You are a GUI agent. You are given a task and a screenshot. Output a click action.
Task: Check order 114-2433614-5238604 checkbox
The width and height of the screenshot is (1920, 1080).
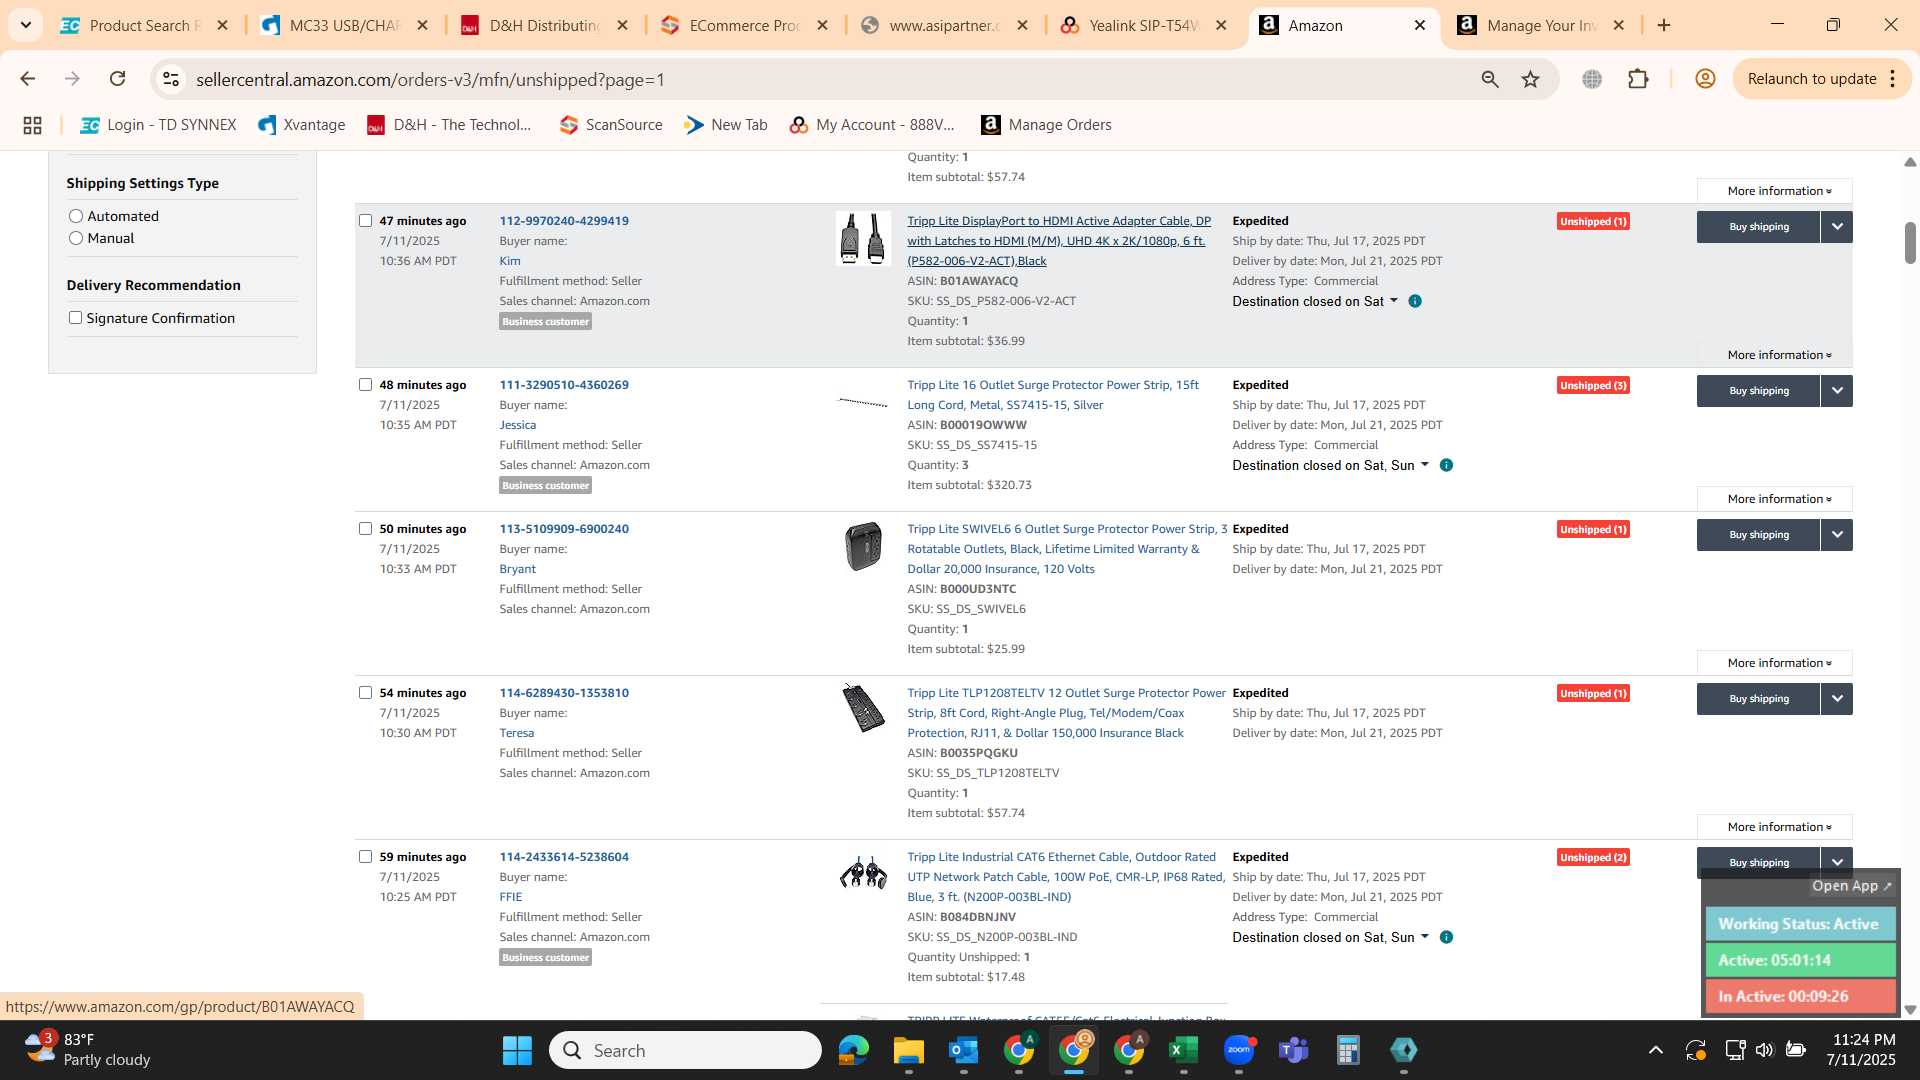click(365, 857)
